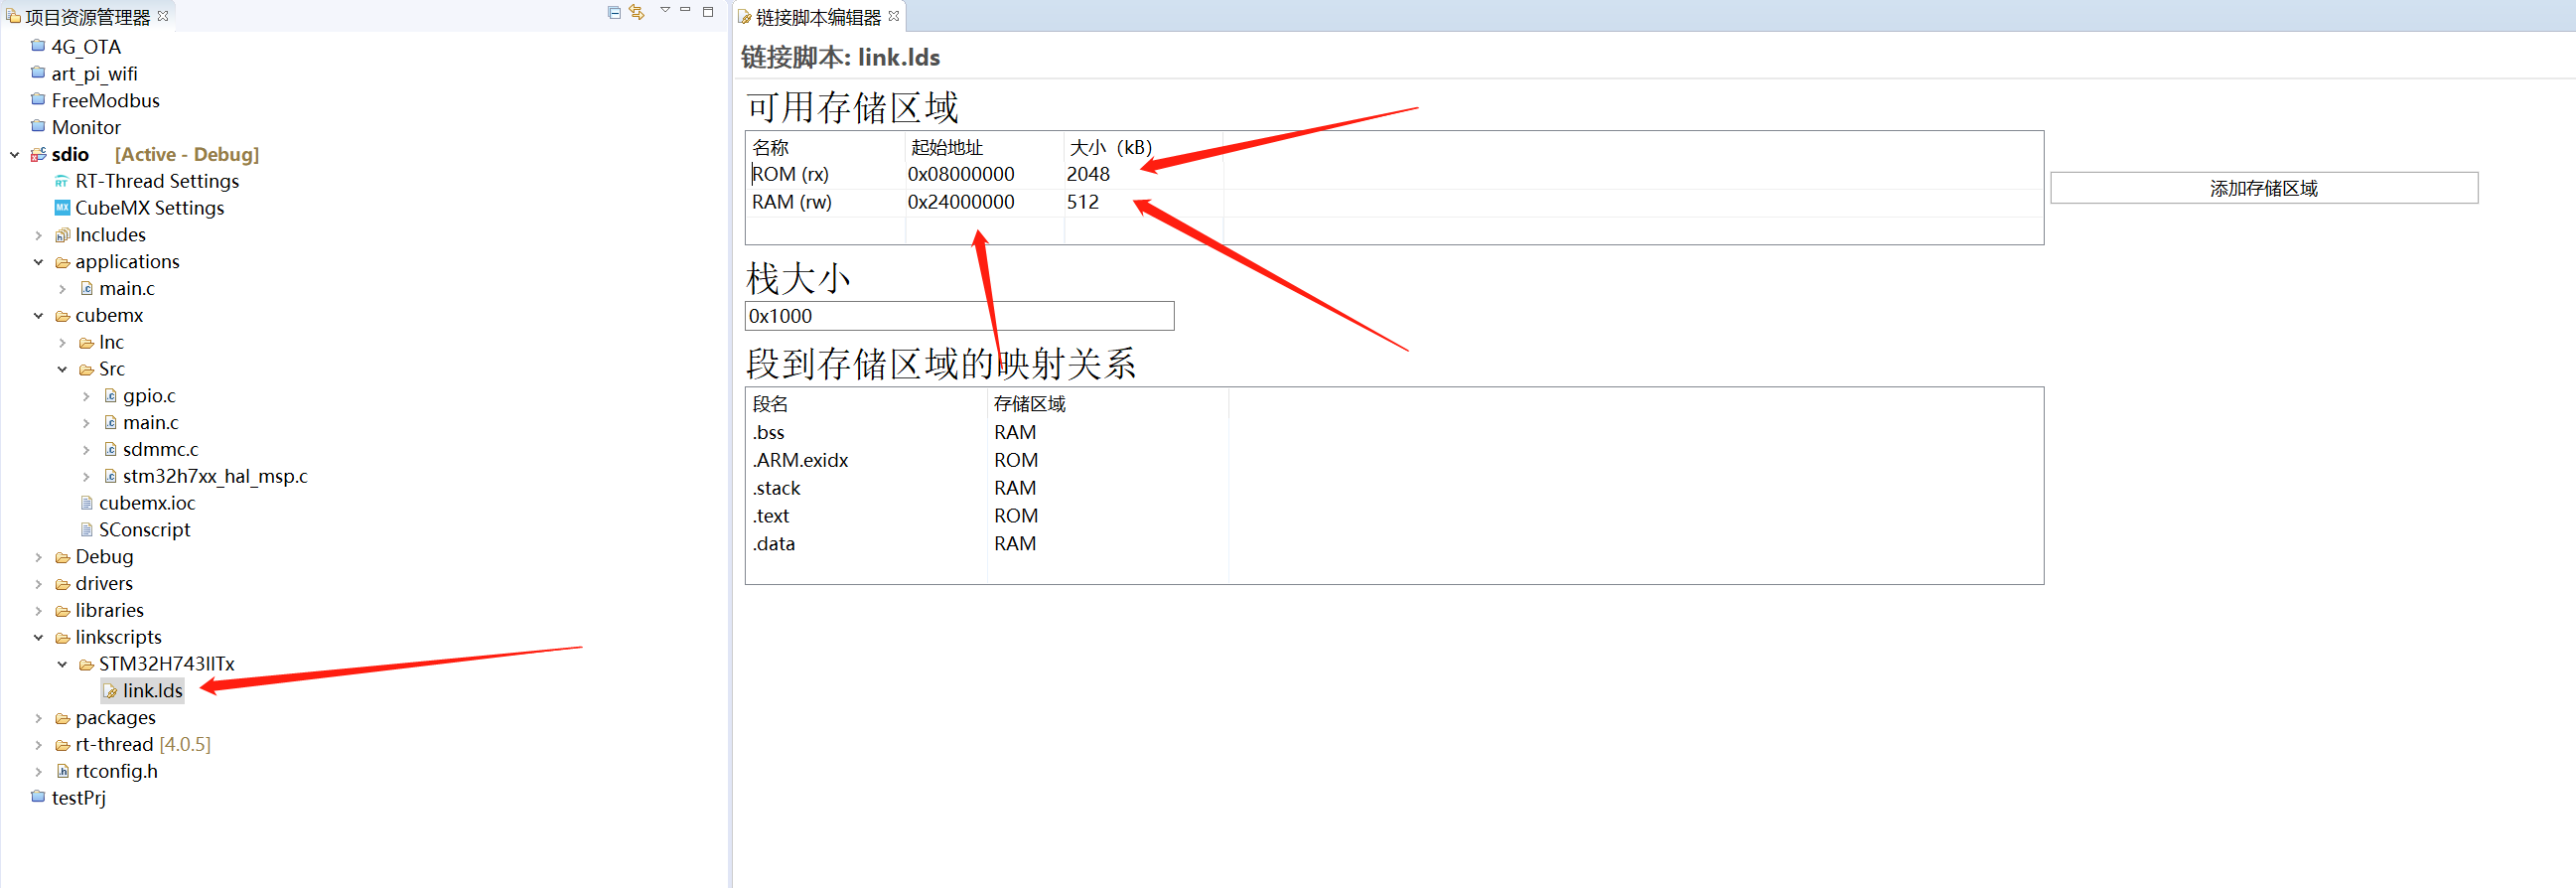This screenshot has width=2576, height=888.
Task: Click the packages folder icon
Action: point(62,718)
